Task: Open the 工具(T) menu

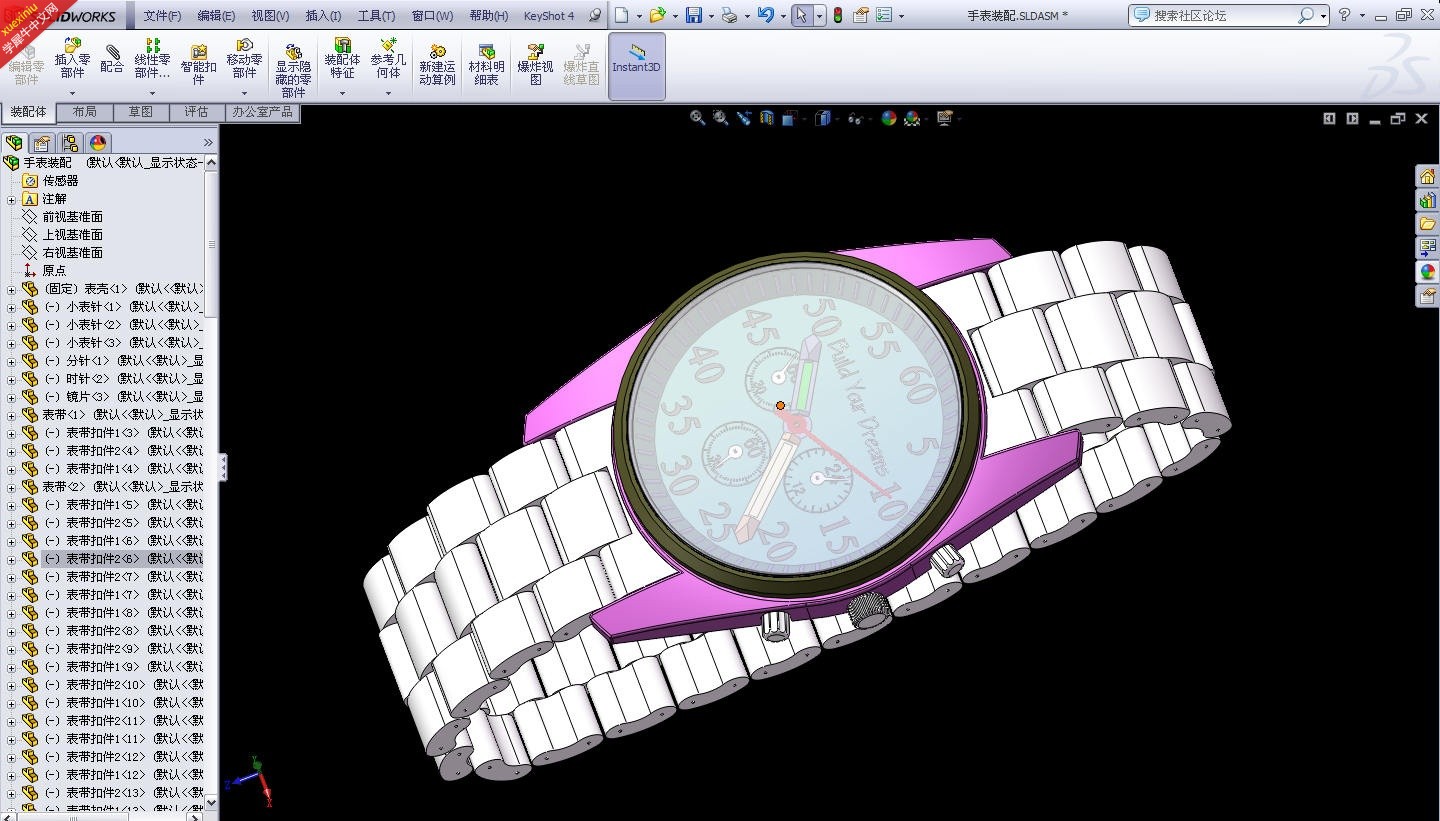Action: (x=376, y=16)
